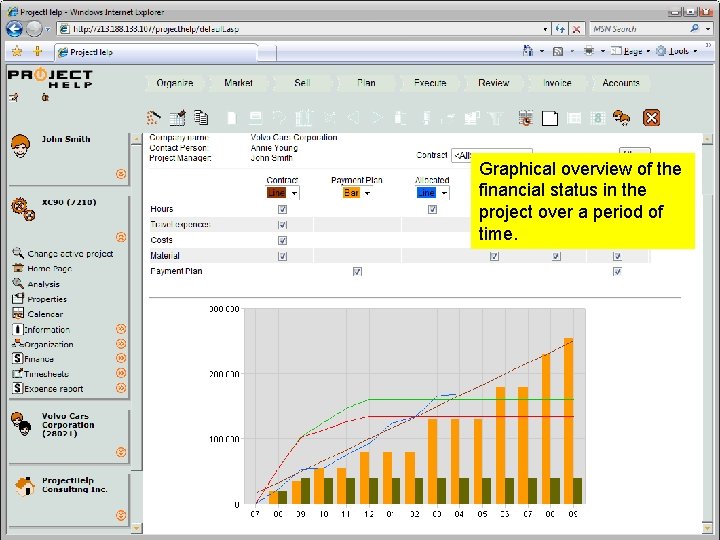Expand the Timesheets section arrow
Viewport: 720px width, 540px height.
click(121, 373)
